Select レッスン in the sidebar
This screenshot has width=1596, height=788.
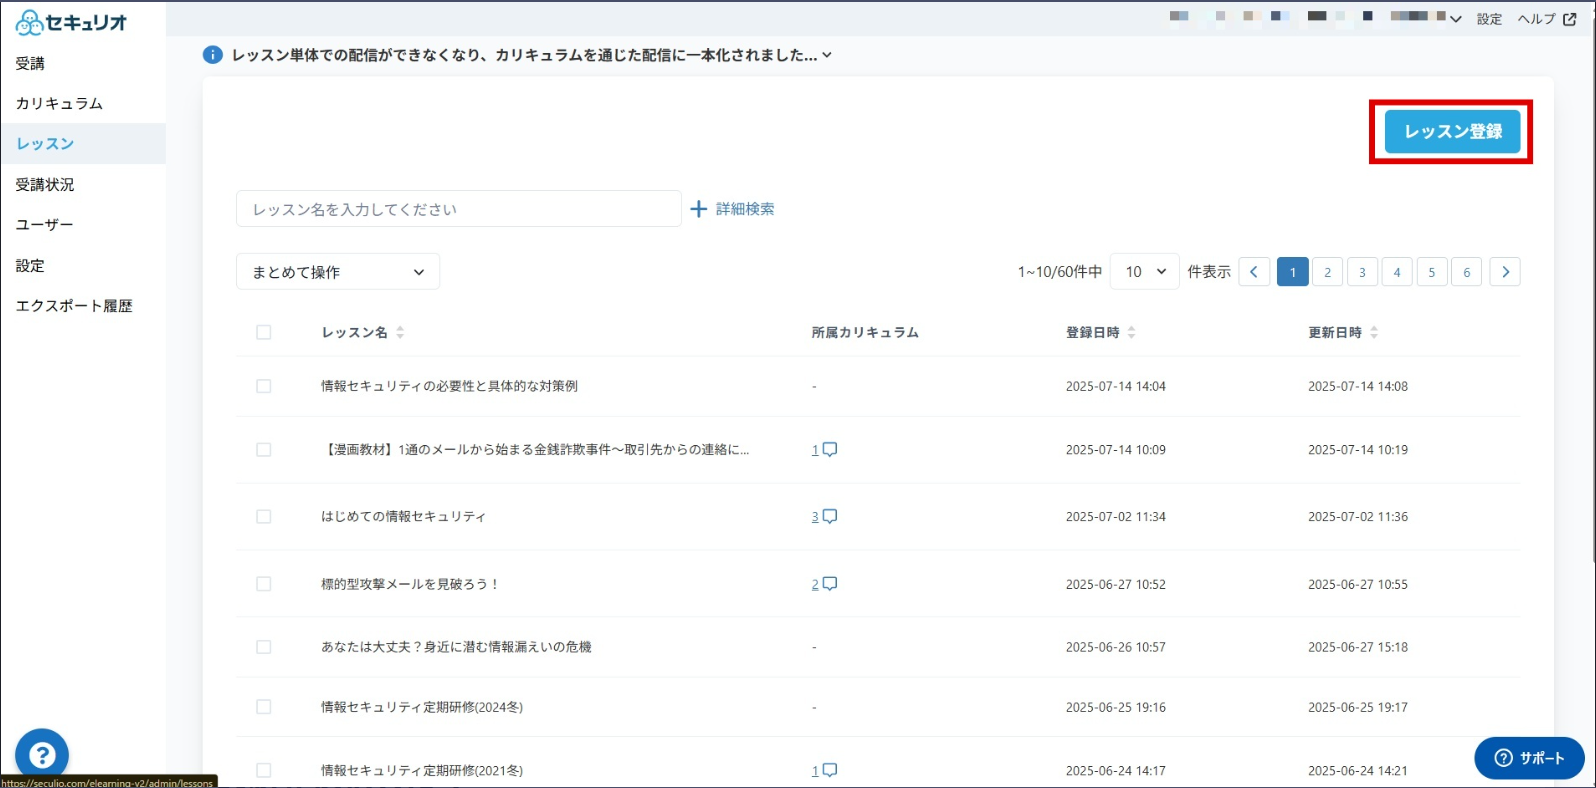pyautogui.click(x=83, y=144)
